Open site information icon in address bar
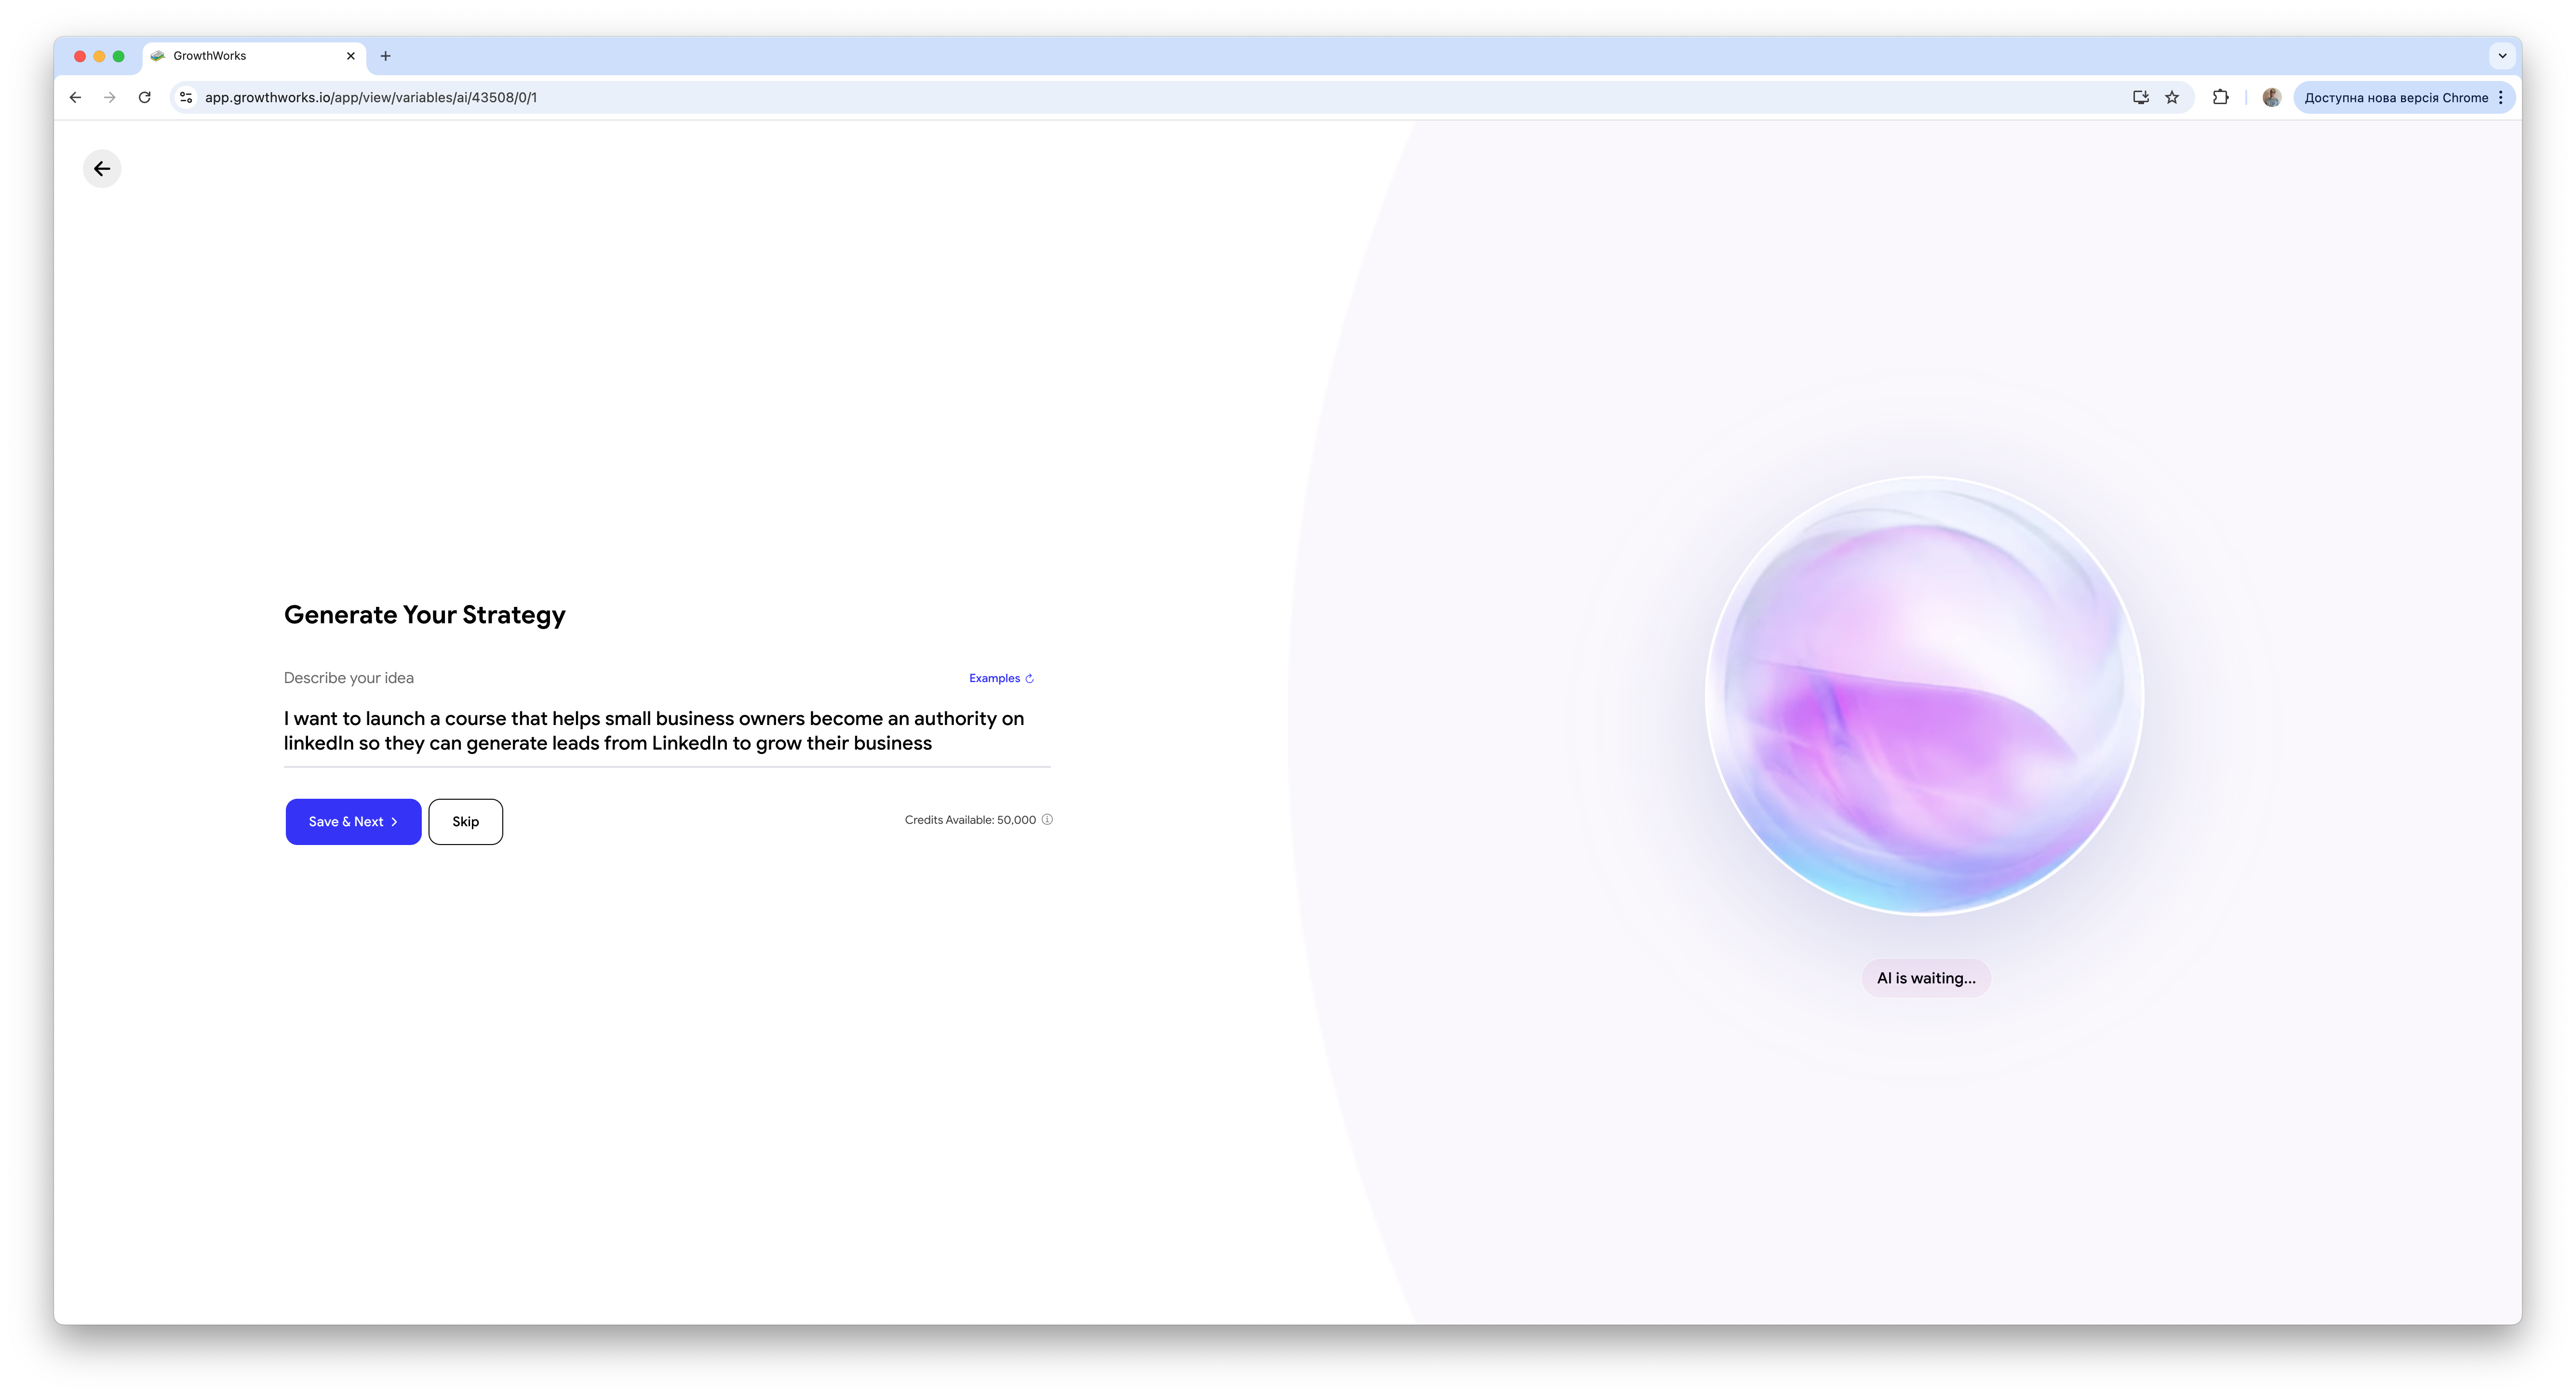The height and width of the screenshot is (1396, 2576). point(186,97)
